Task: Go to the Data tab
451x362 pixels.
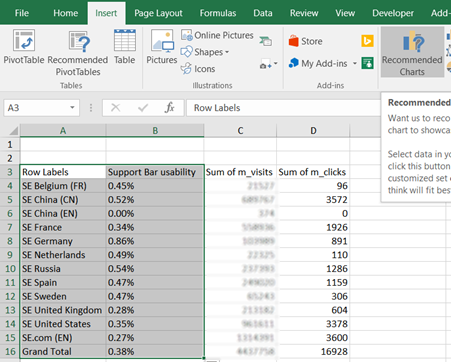Action: coord(263,13)
